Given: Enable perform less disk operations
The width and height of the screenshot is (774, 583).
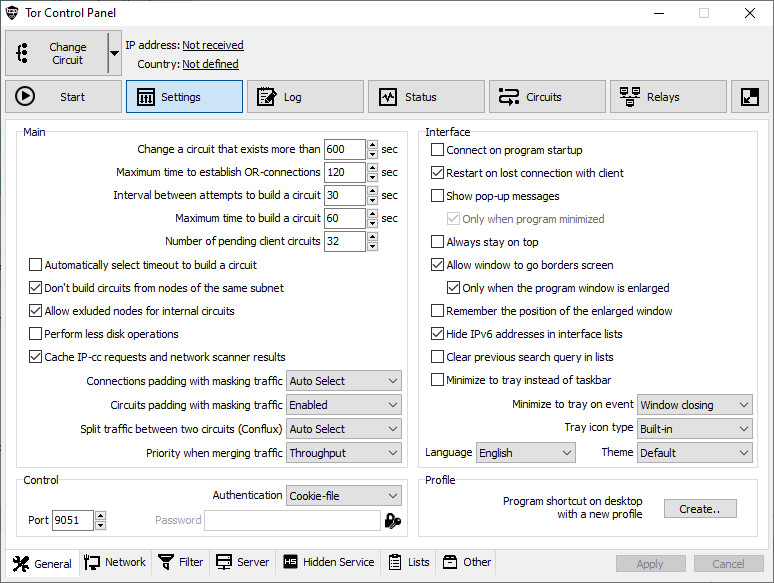Looking at the screenshot, I should tap(35, 334).
